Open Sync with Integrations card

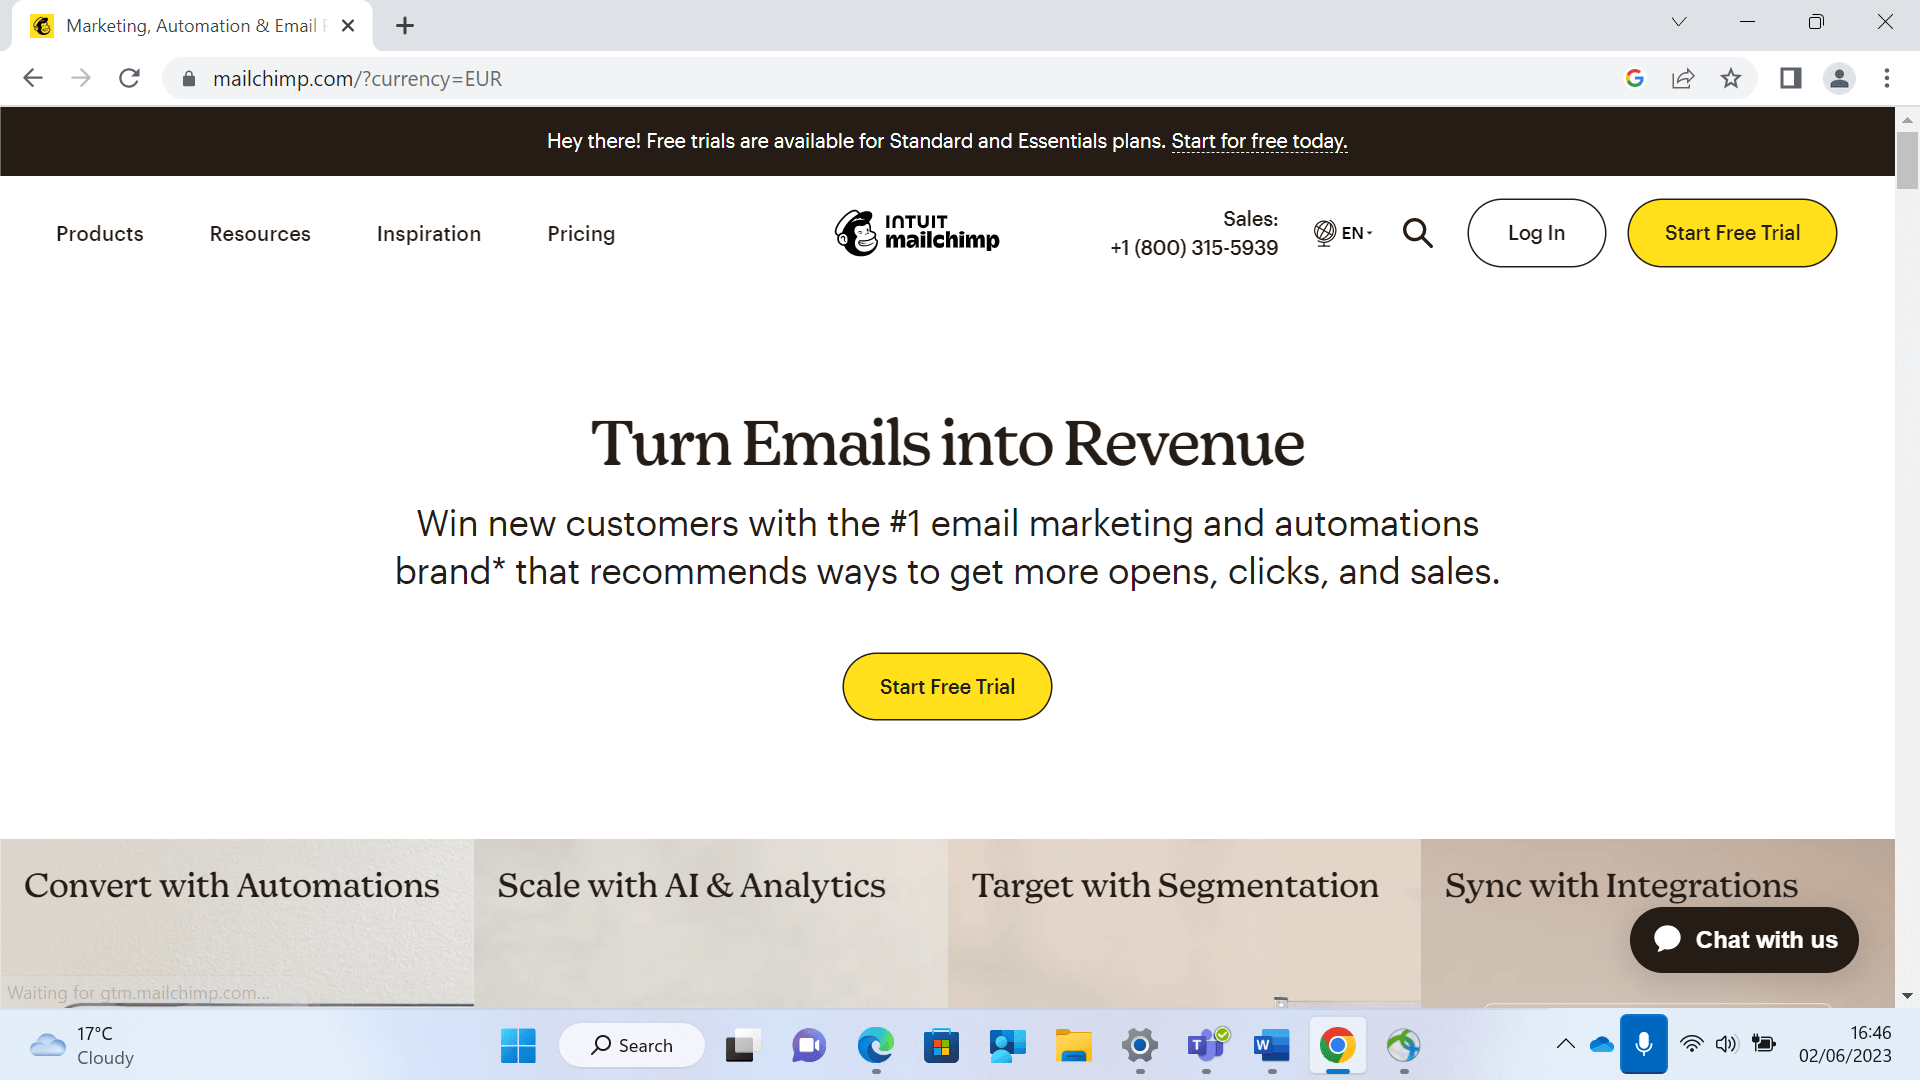coord(1658,923)
